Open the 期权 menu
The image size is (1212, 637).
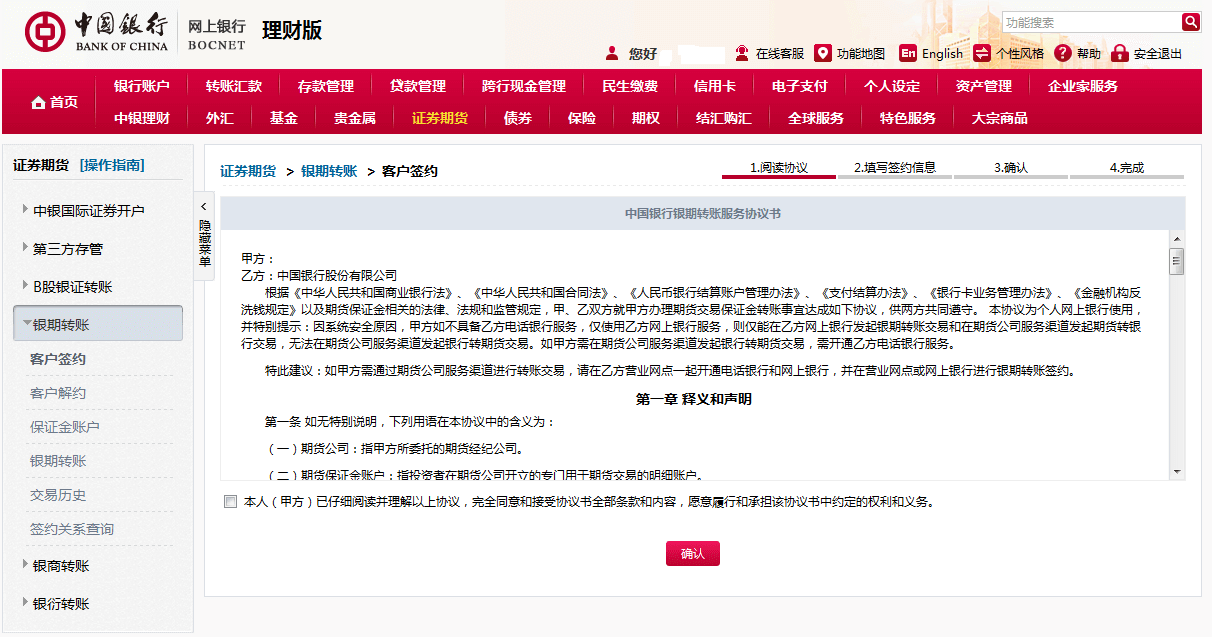pos(646,118)
